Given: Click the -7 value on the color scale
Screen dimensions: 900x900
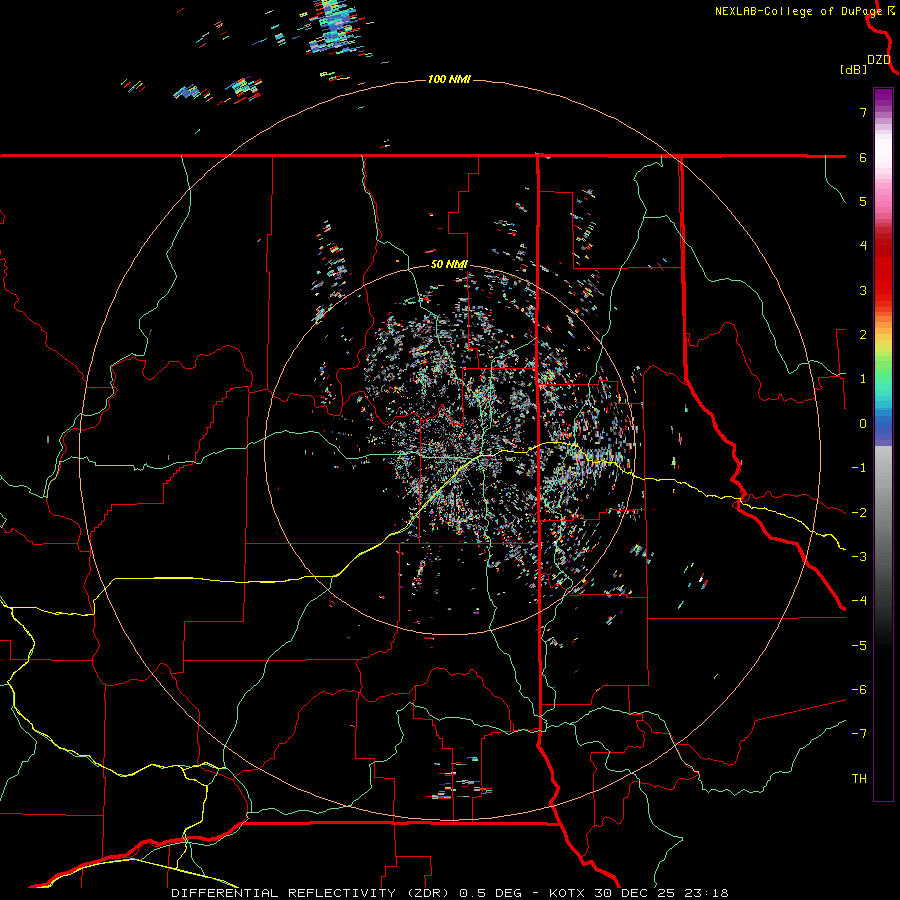Looking at the screenshot, I should pos(859,734).
